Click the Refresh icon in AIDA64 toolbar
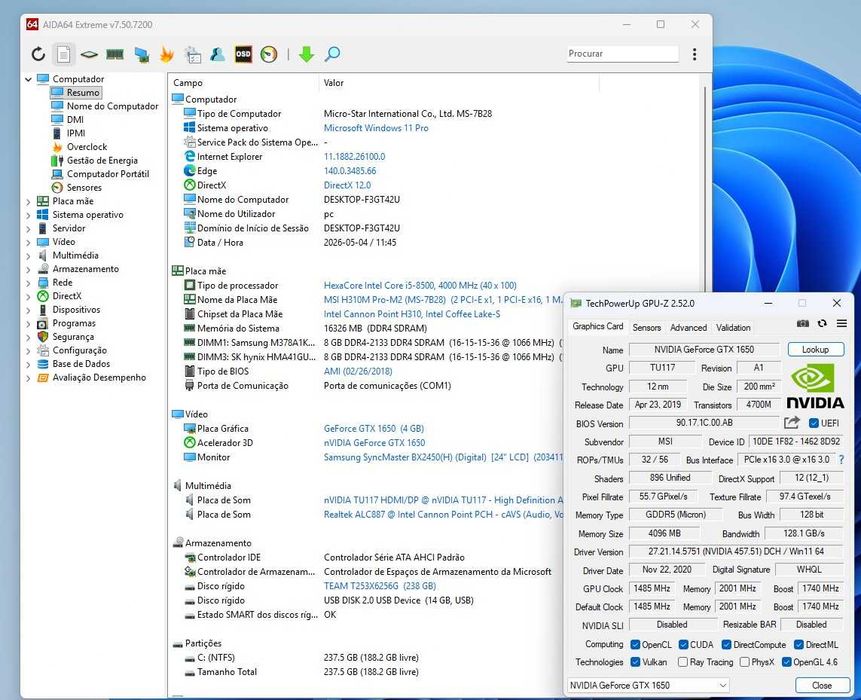The image size is (861, 700). pos(38,54)
